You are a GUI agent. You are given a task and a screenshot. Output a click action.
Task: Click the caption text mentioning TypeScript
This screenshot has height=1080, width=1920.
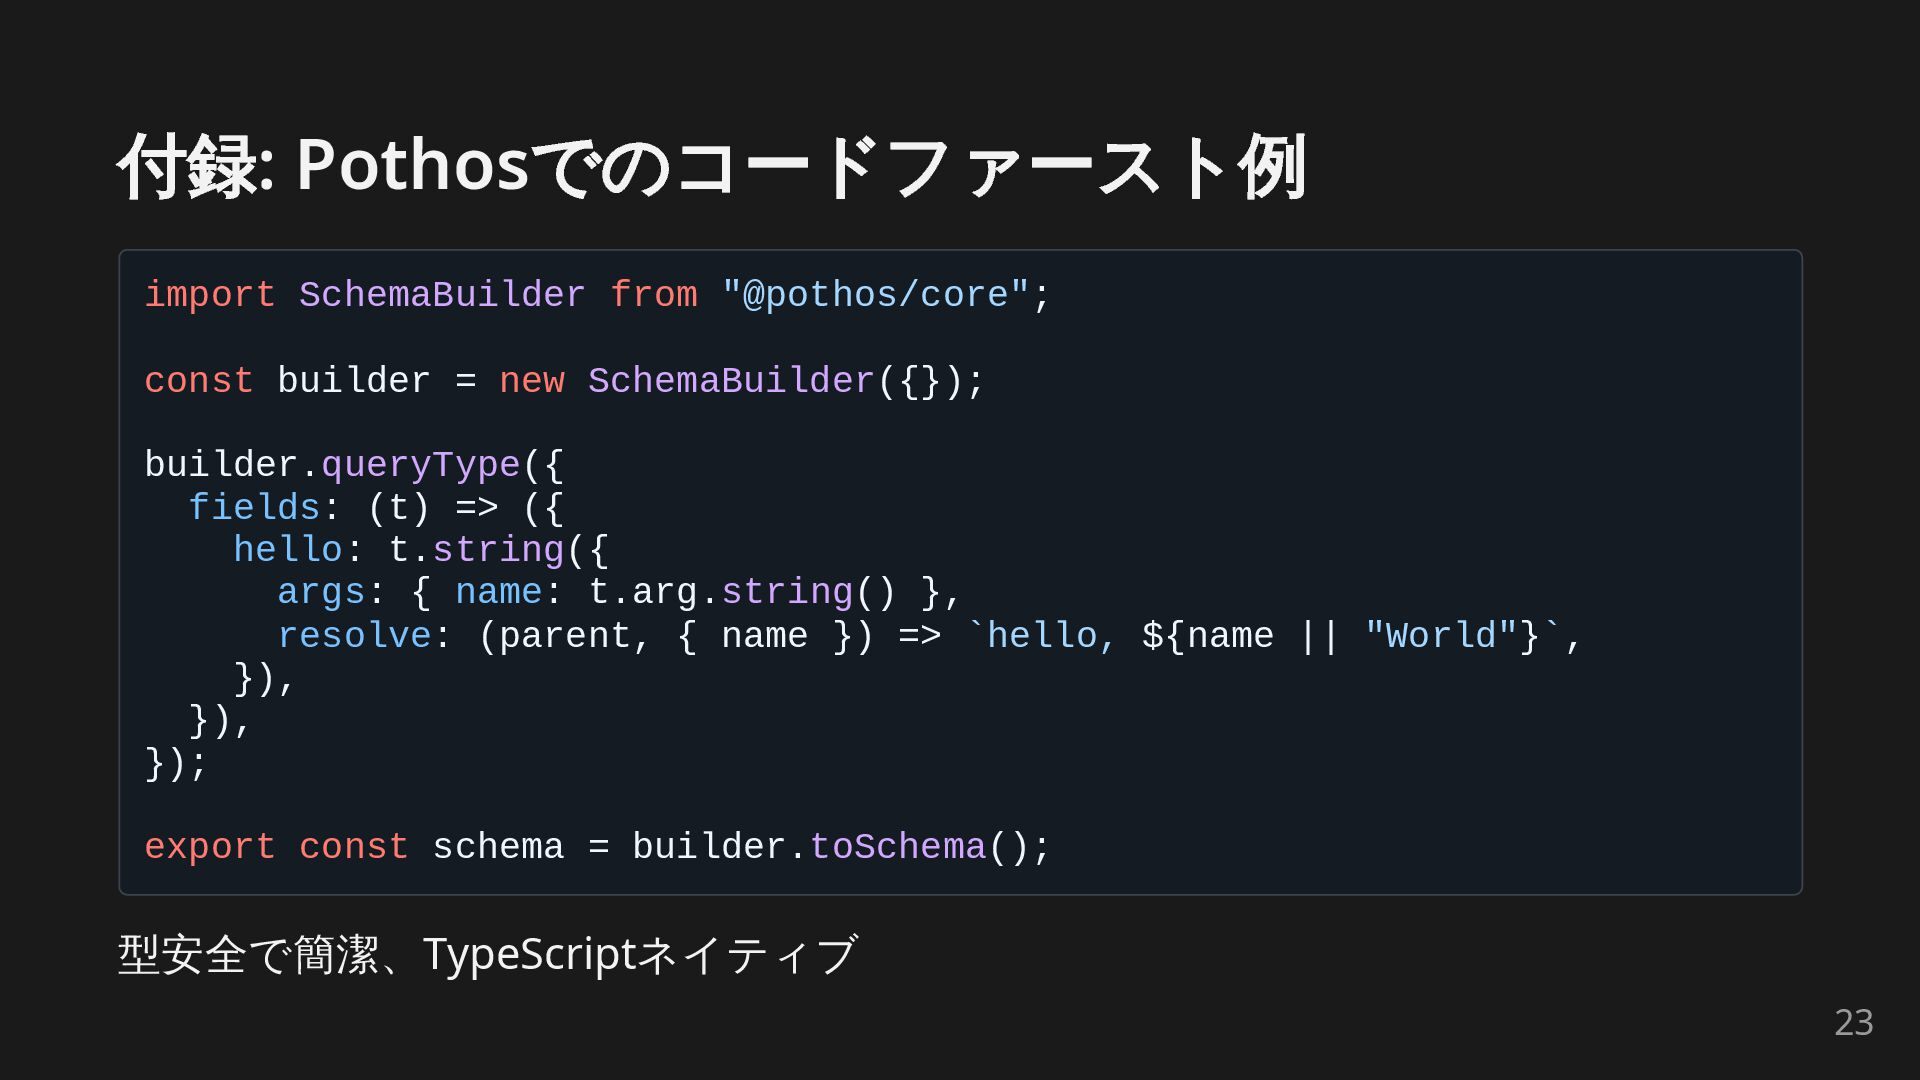tap(487, 954)
